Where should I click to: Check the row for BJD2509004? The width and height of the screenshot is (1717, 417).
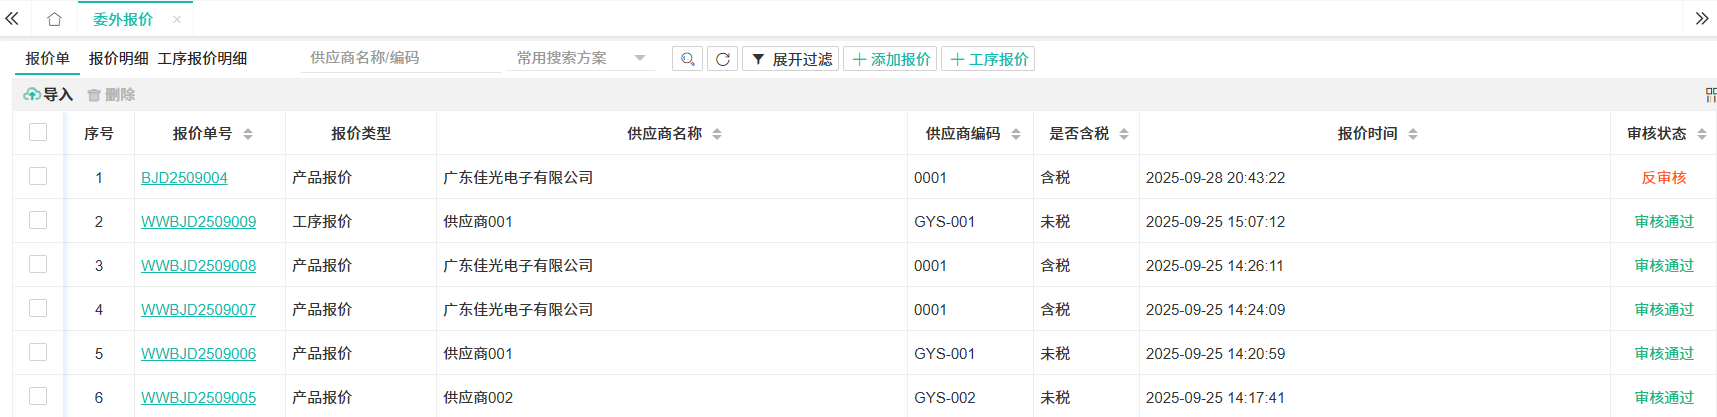(x=38, y=176)
